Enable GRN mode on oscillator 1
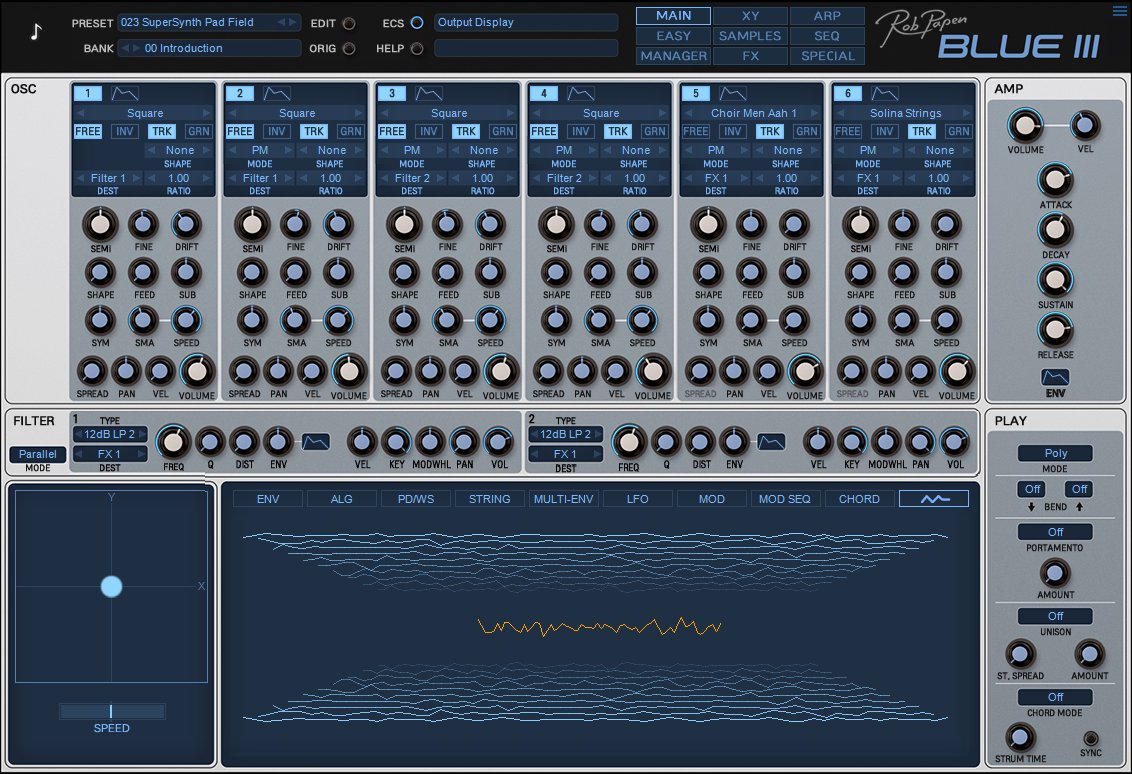The height and width of the screenshot is (774, 1132). pyautogui.click(x=196, y=131)
